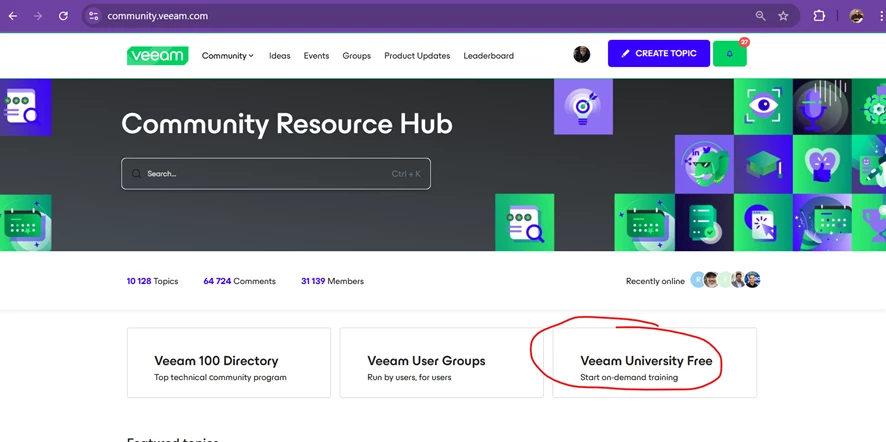
Task: Click the 10 128 Topics count
Action: tap(153, 281)
